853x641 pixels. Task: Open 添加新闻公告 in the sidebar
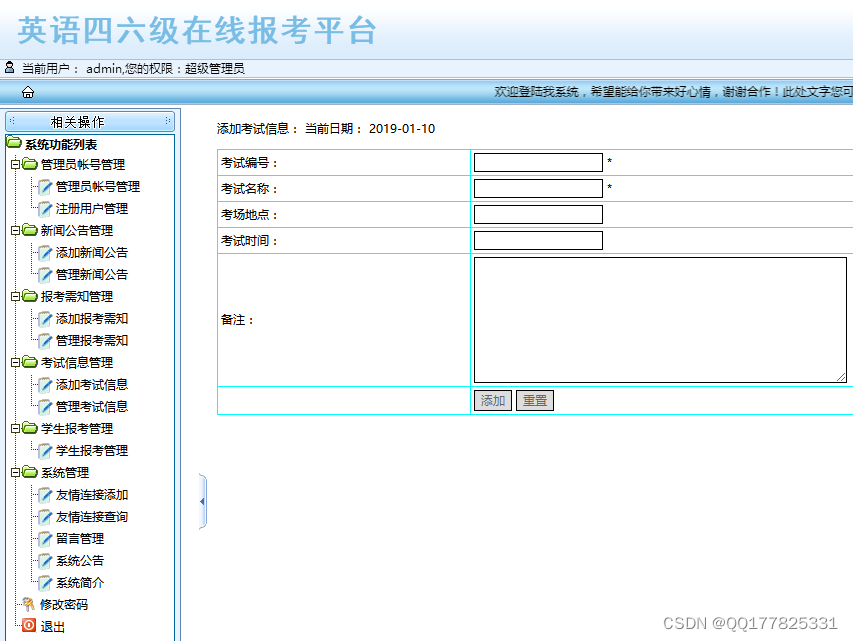[92, 253]
